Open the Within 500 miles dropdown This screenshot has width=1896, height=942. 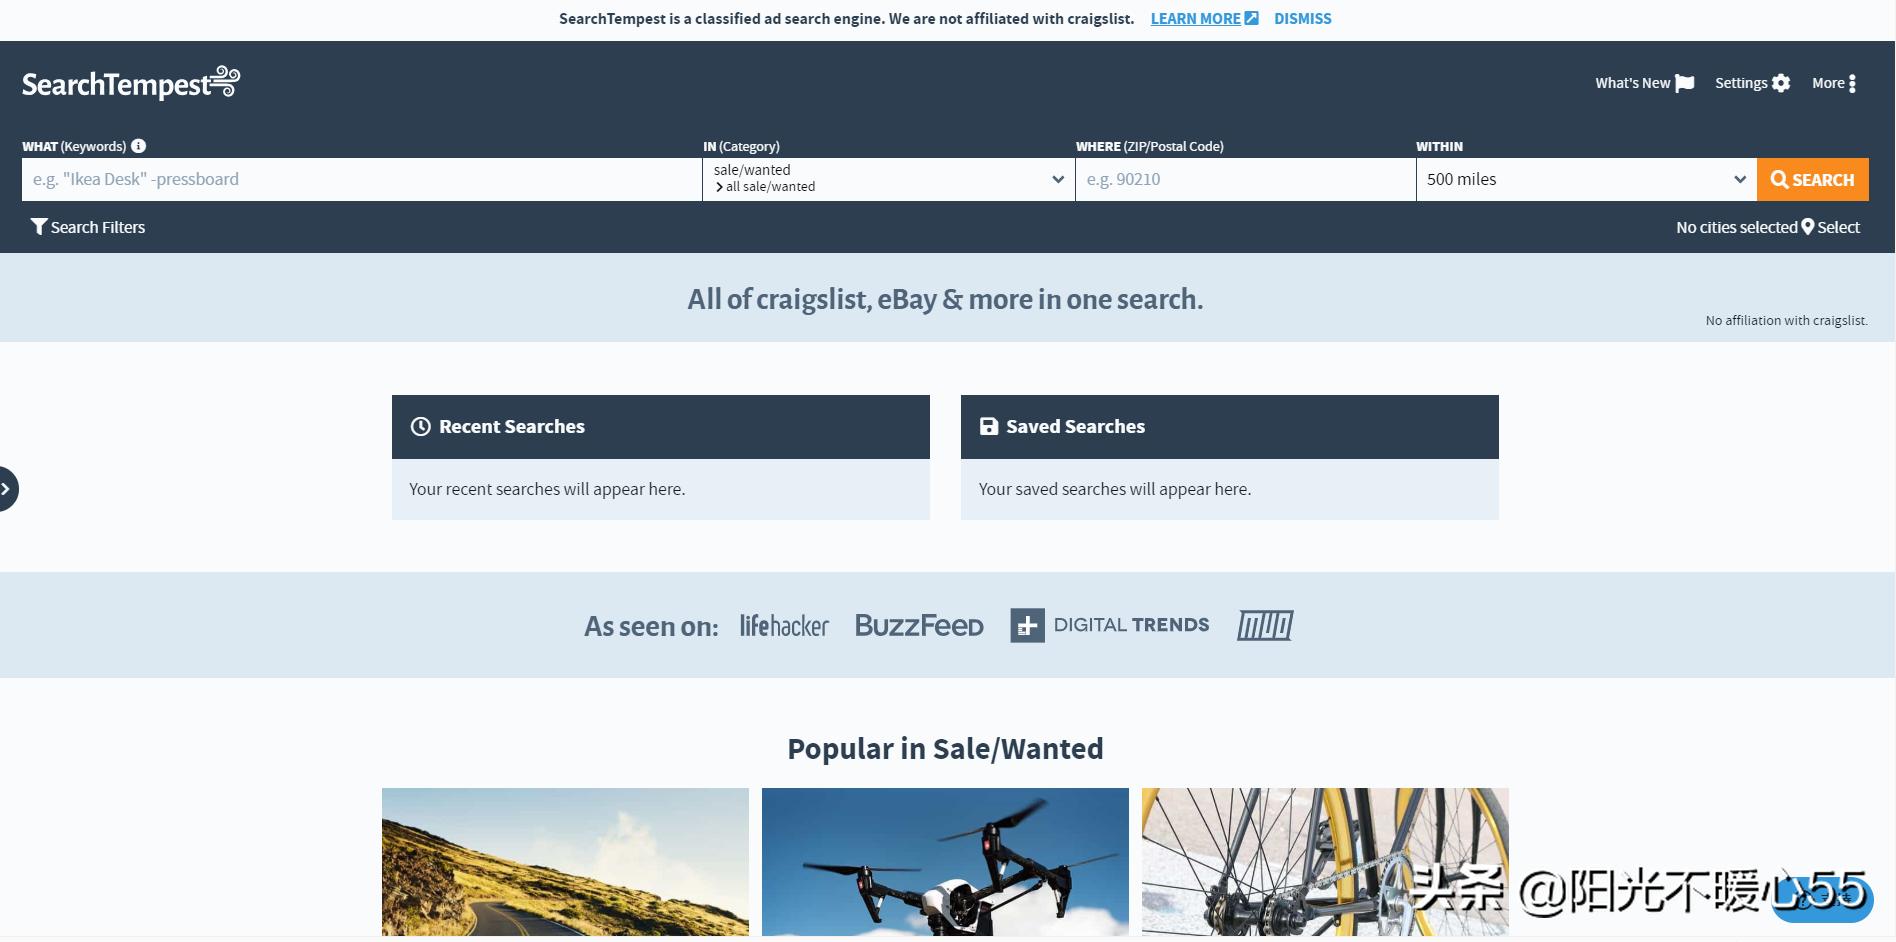(x=1587, y=179)
